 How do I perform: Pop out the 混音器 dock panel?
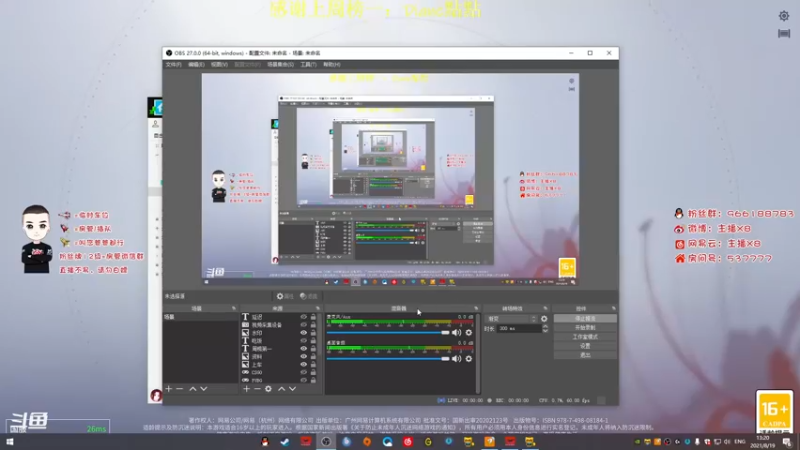pos(476,308)
